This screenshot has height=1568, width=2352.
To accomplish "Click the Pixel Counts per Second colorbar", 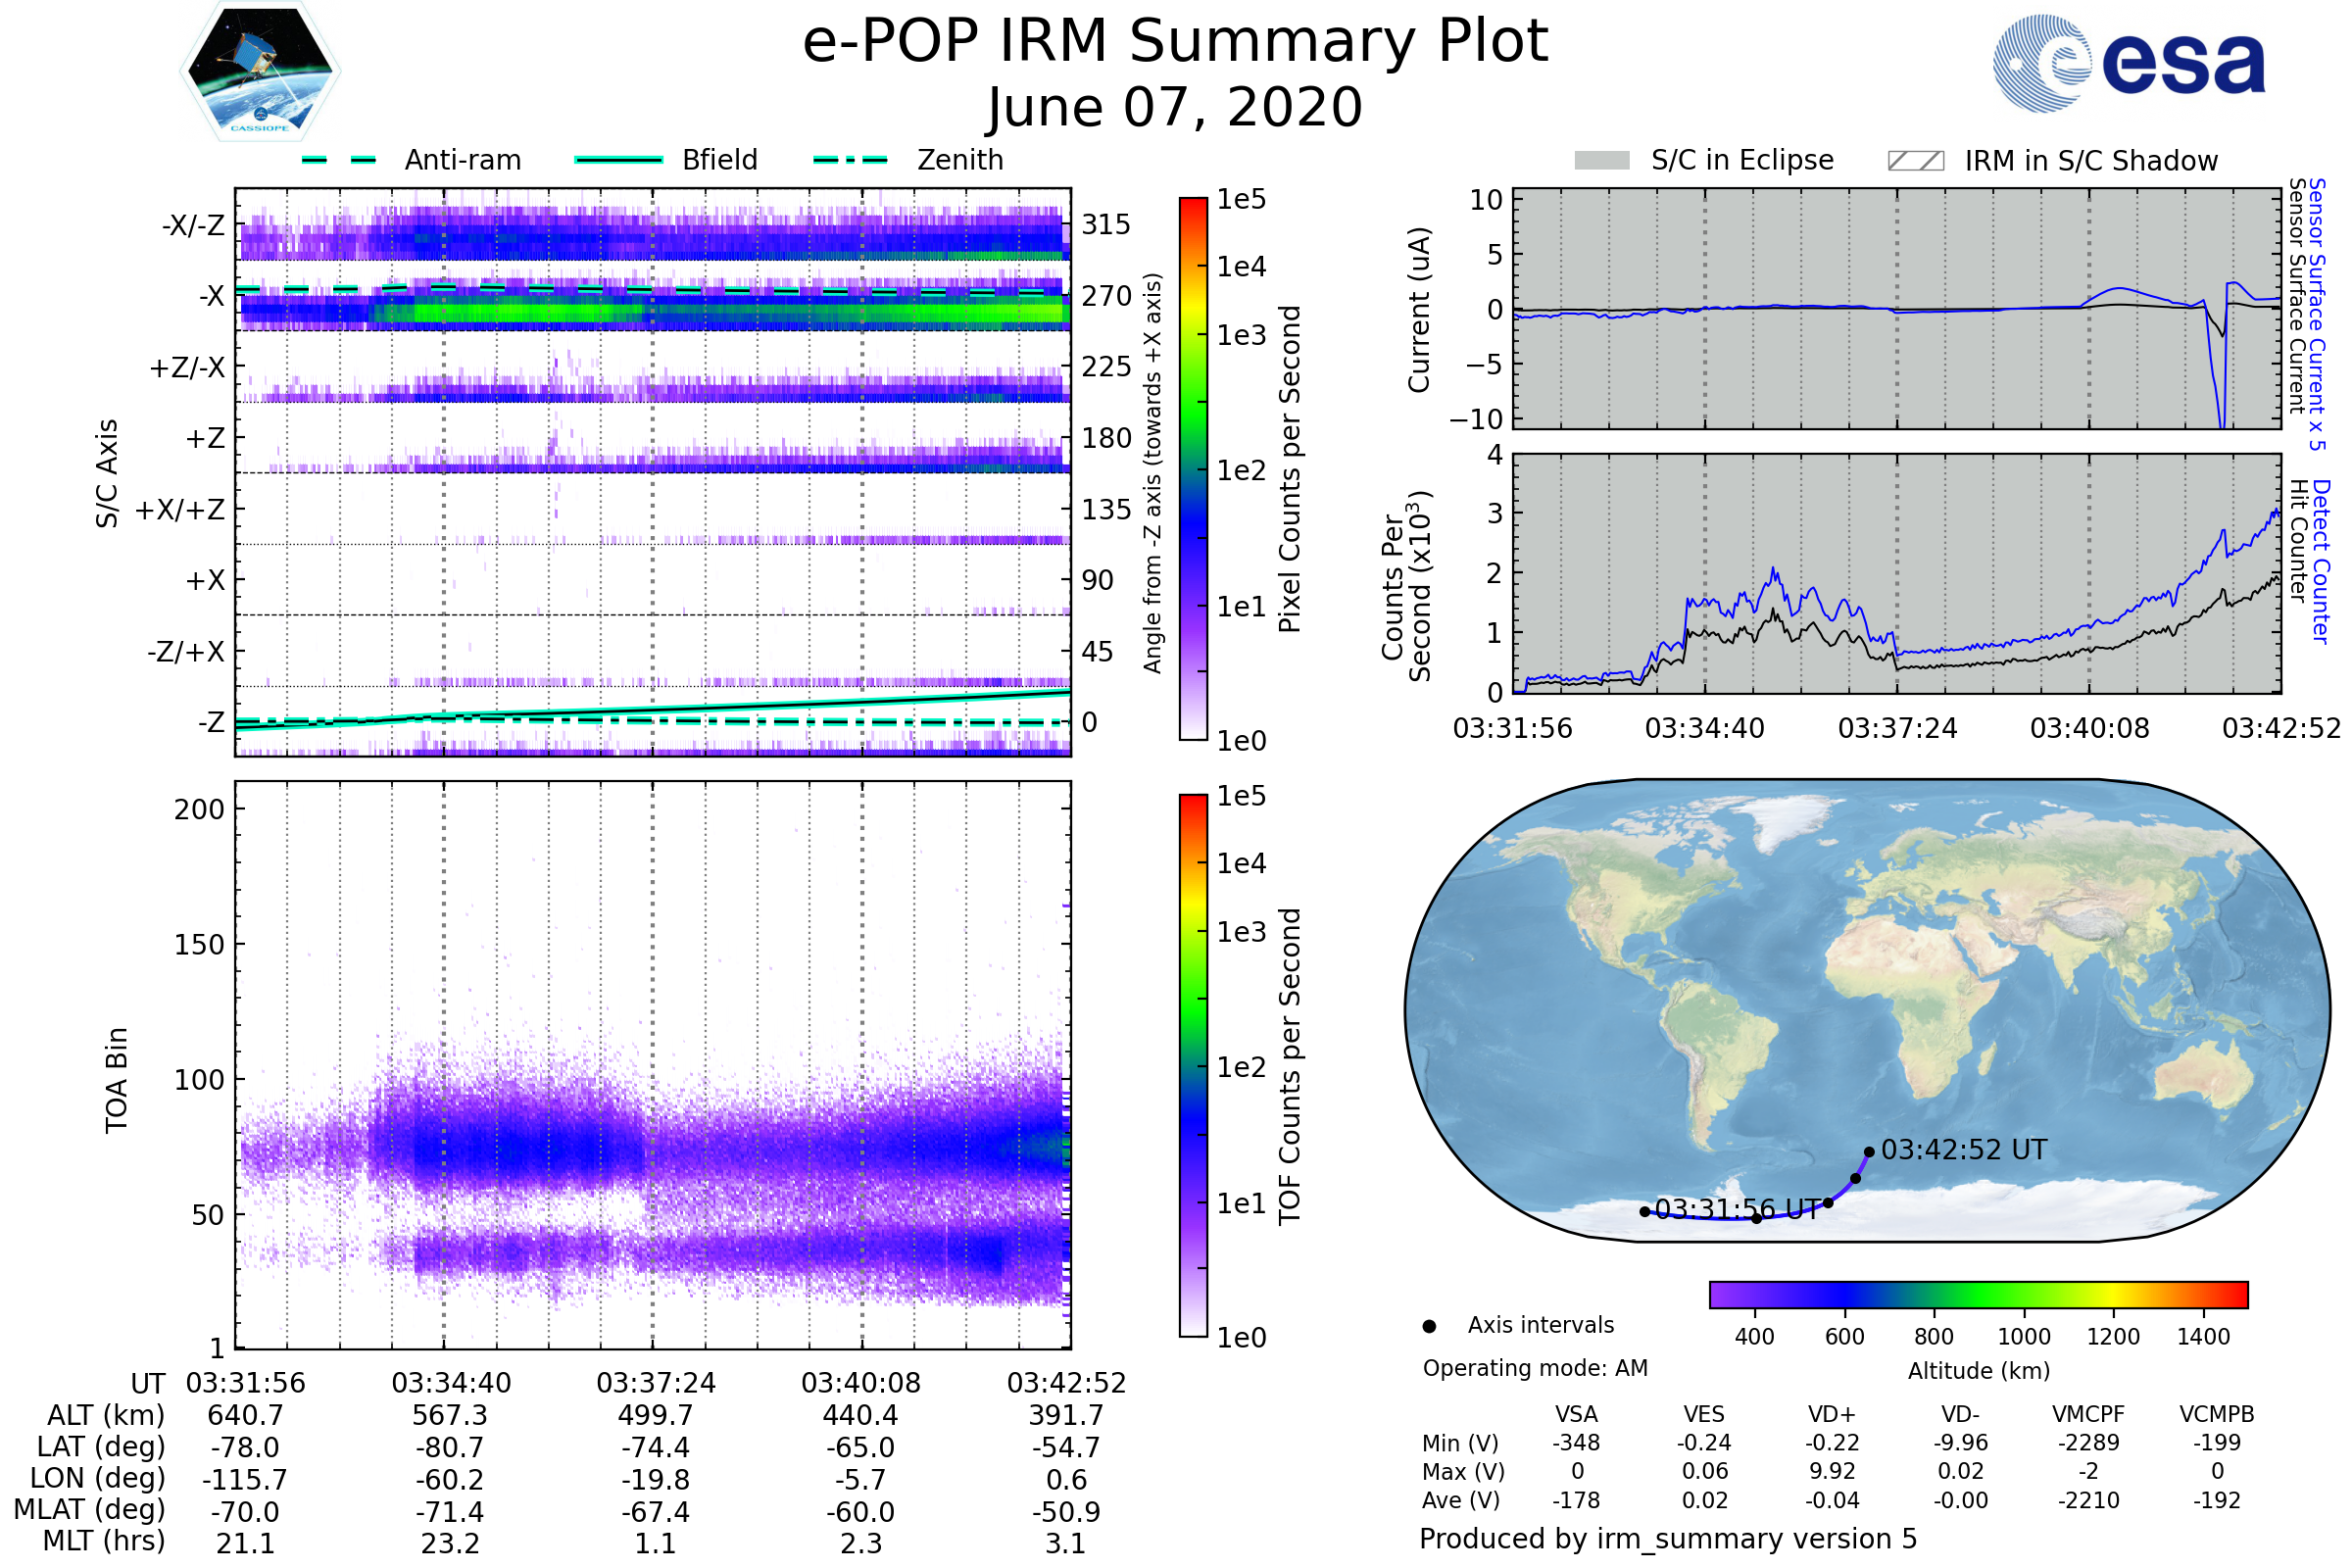I will (1193, 469).
